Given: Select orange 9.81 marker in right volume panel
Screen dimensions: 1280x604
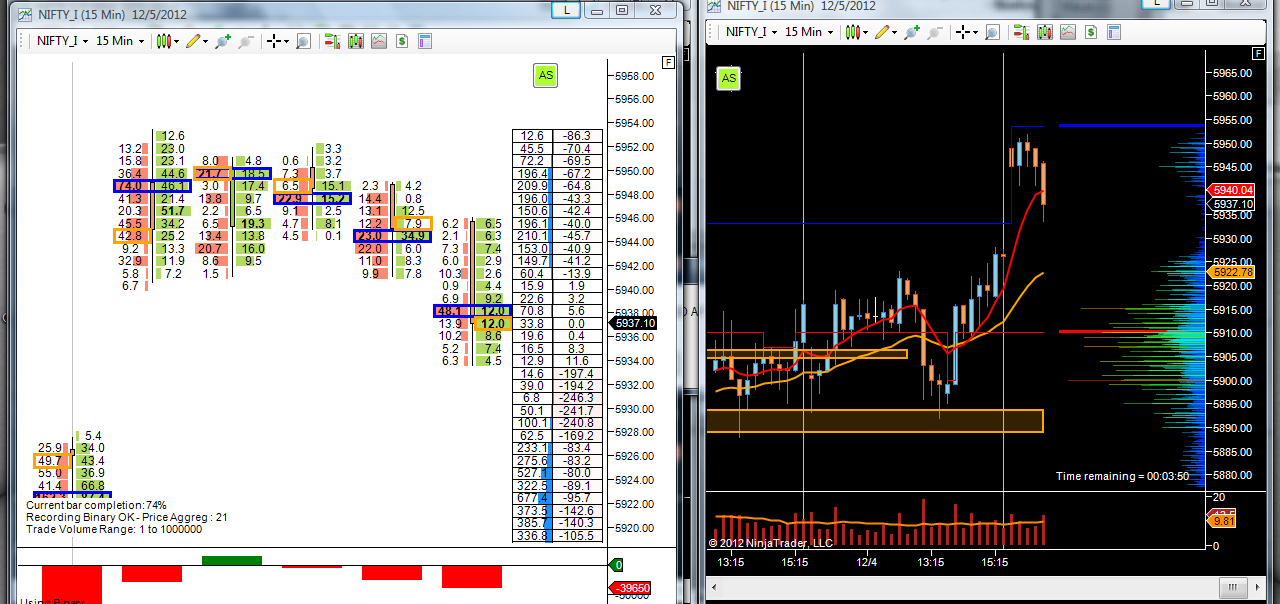Looking at the screenshot, I should tap(1223, 521).
